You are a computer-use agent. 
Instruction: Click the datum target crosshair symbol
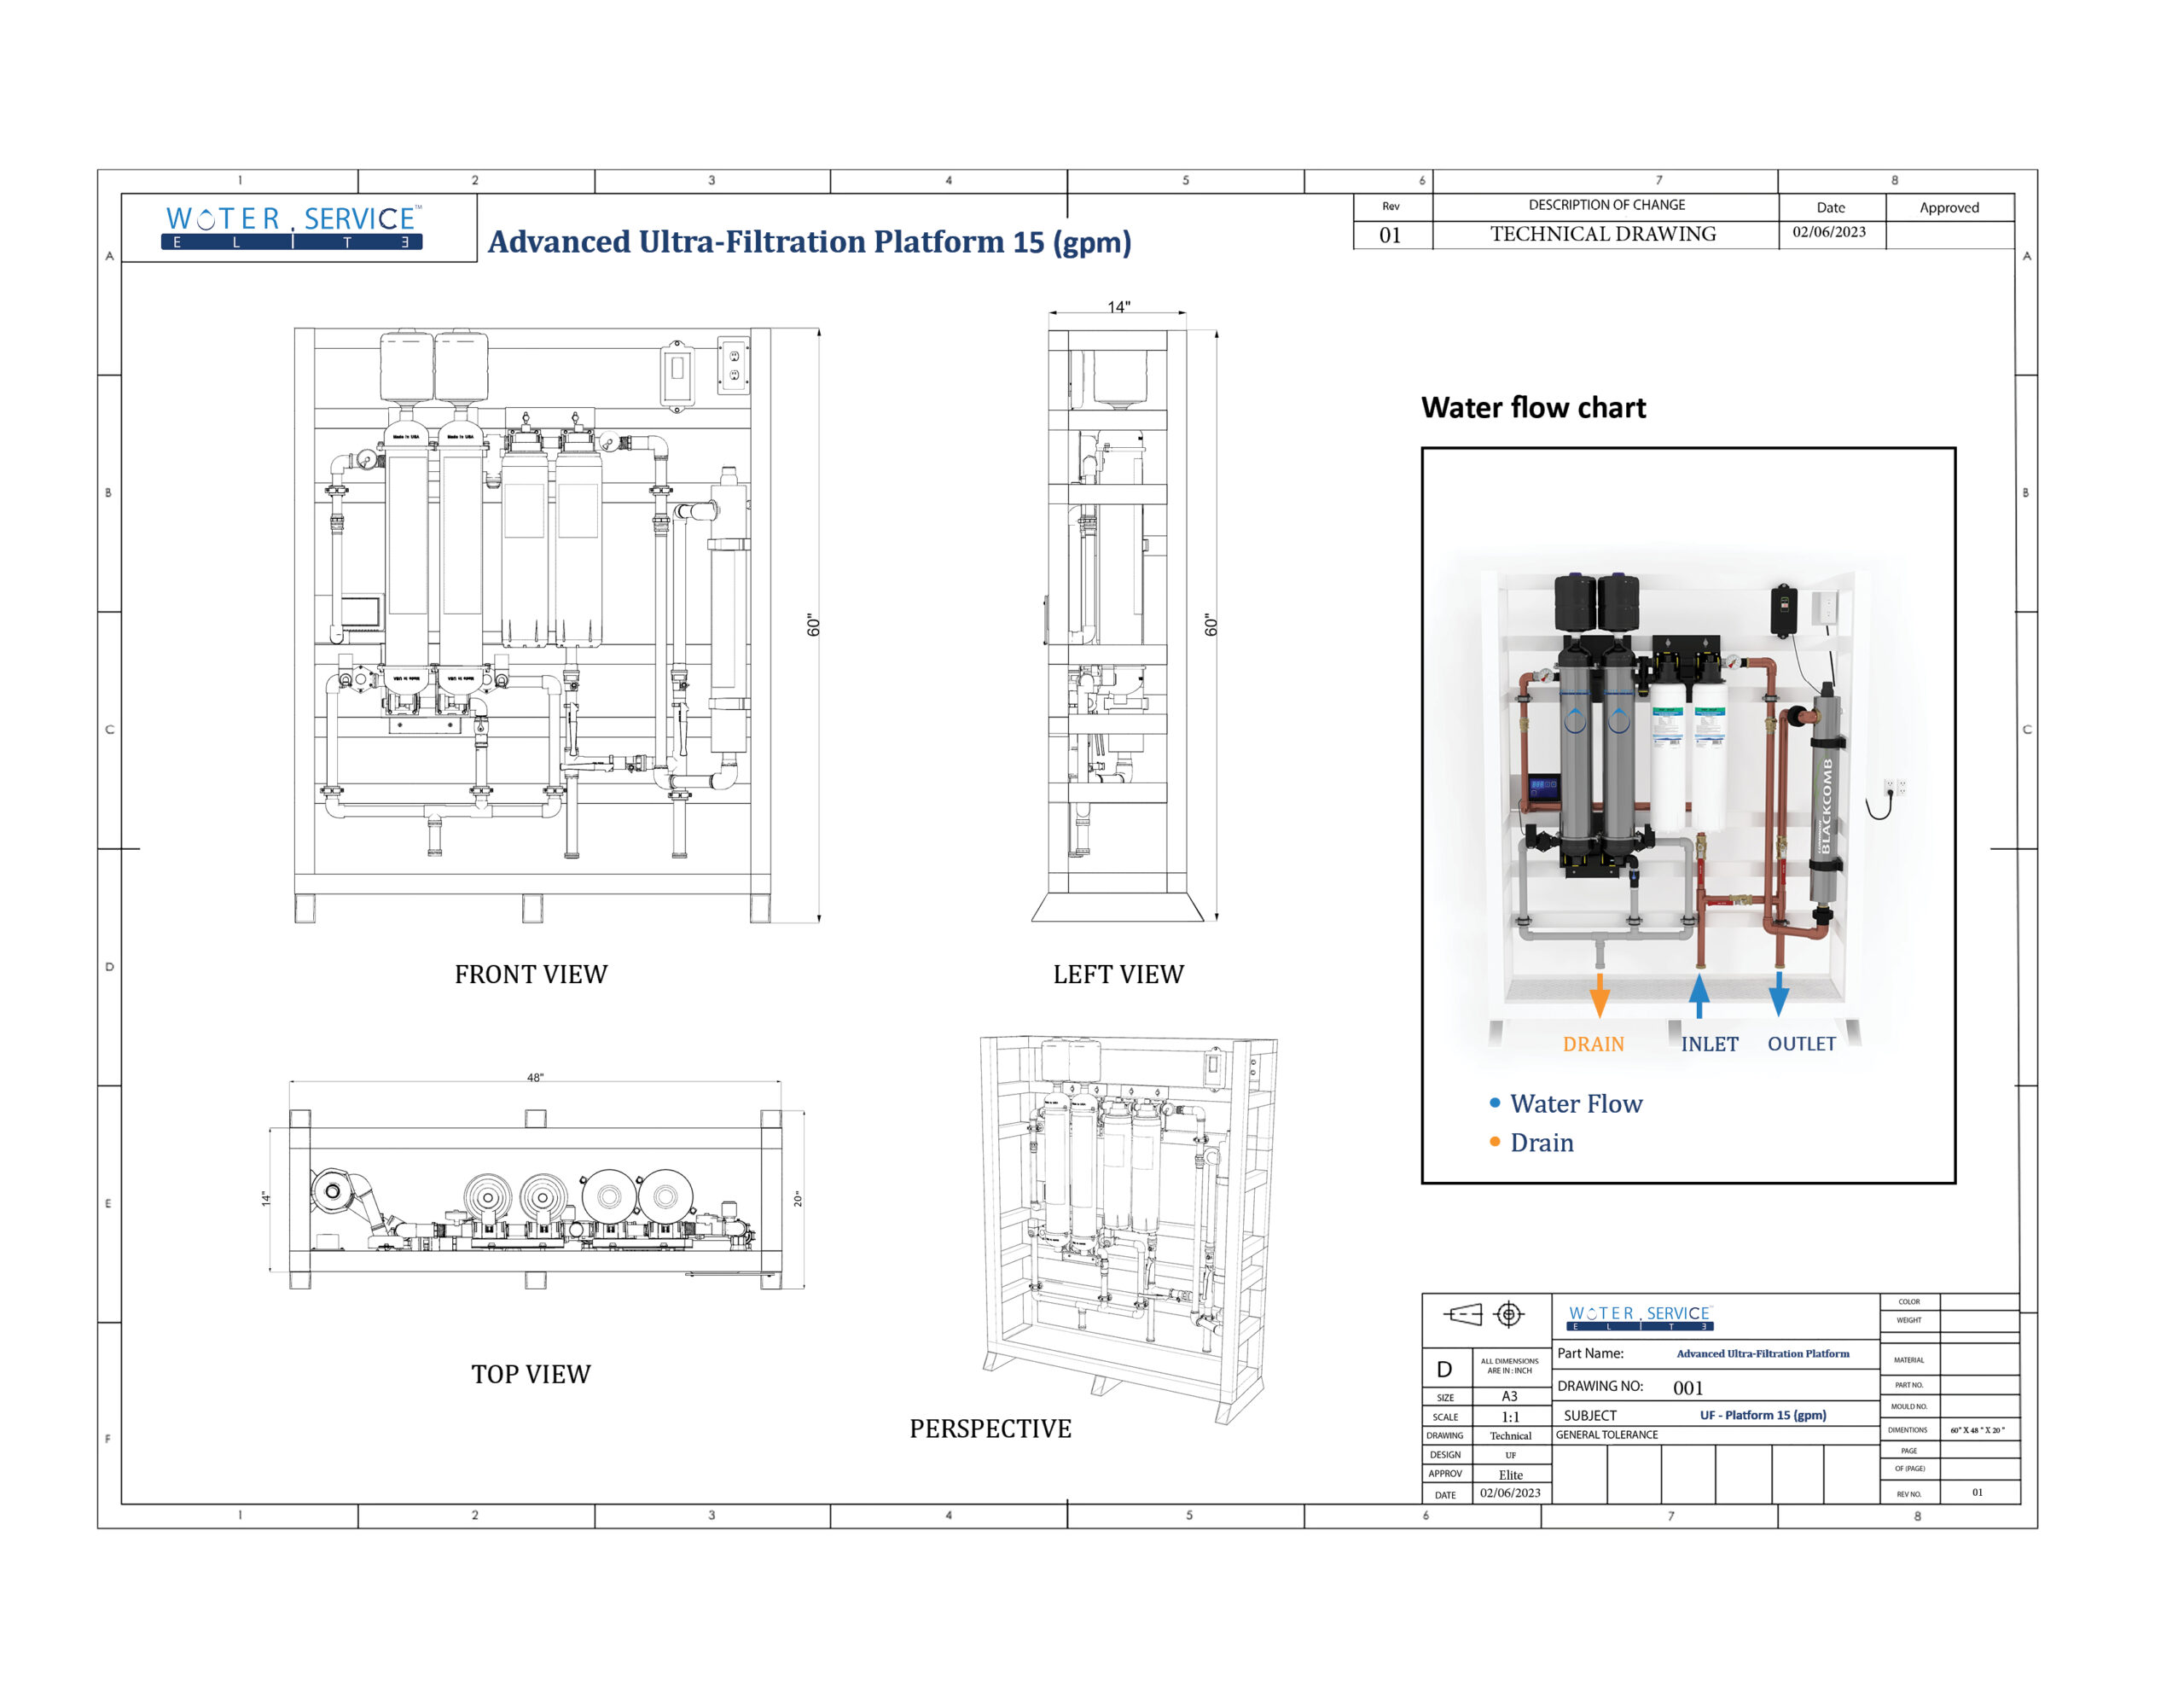click(x=1509, y=1314)
